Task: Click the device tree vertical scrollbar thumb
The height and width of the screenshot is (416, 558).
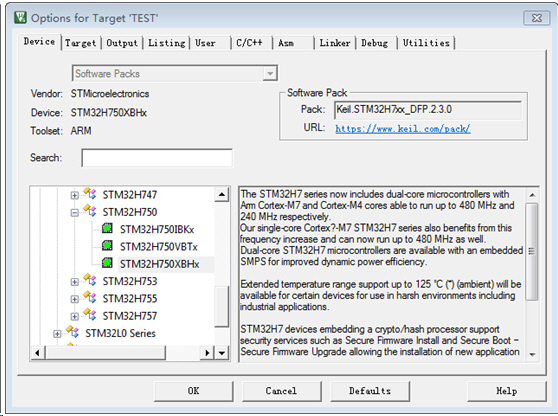Action: [222, 306]
